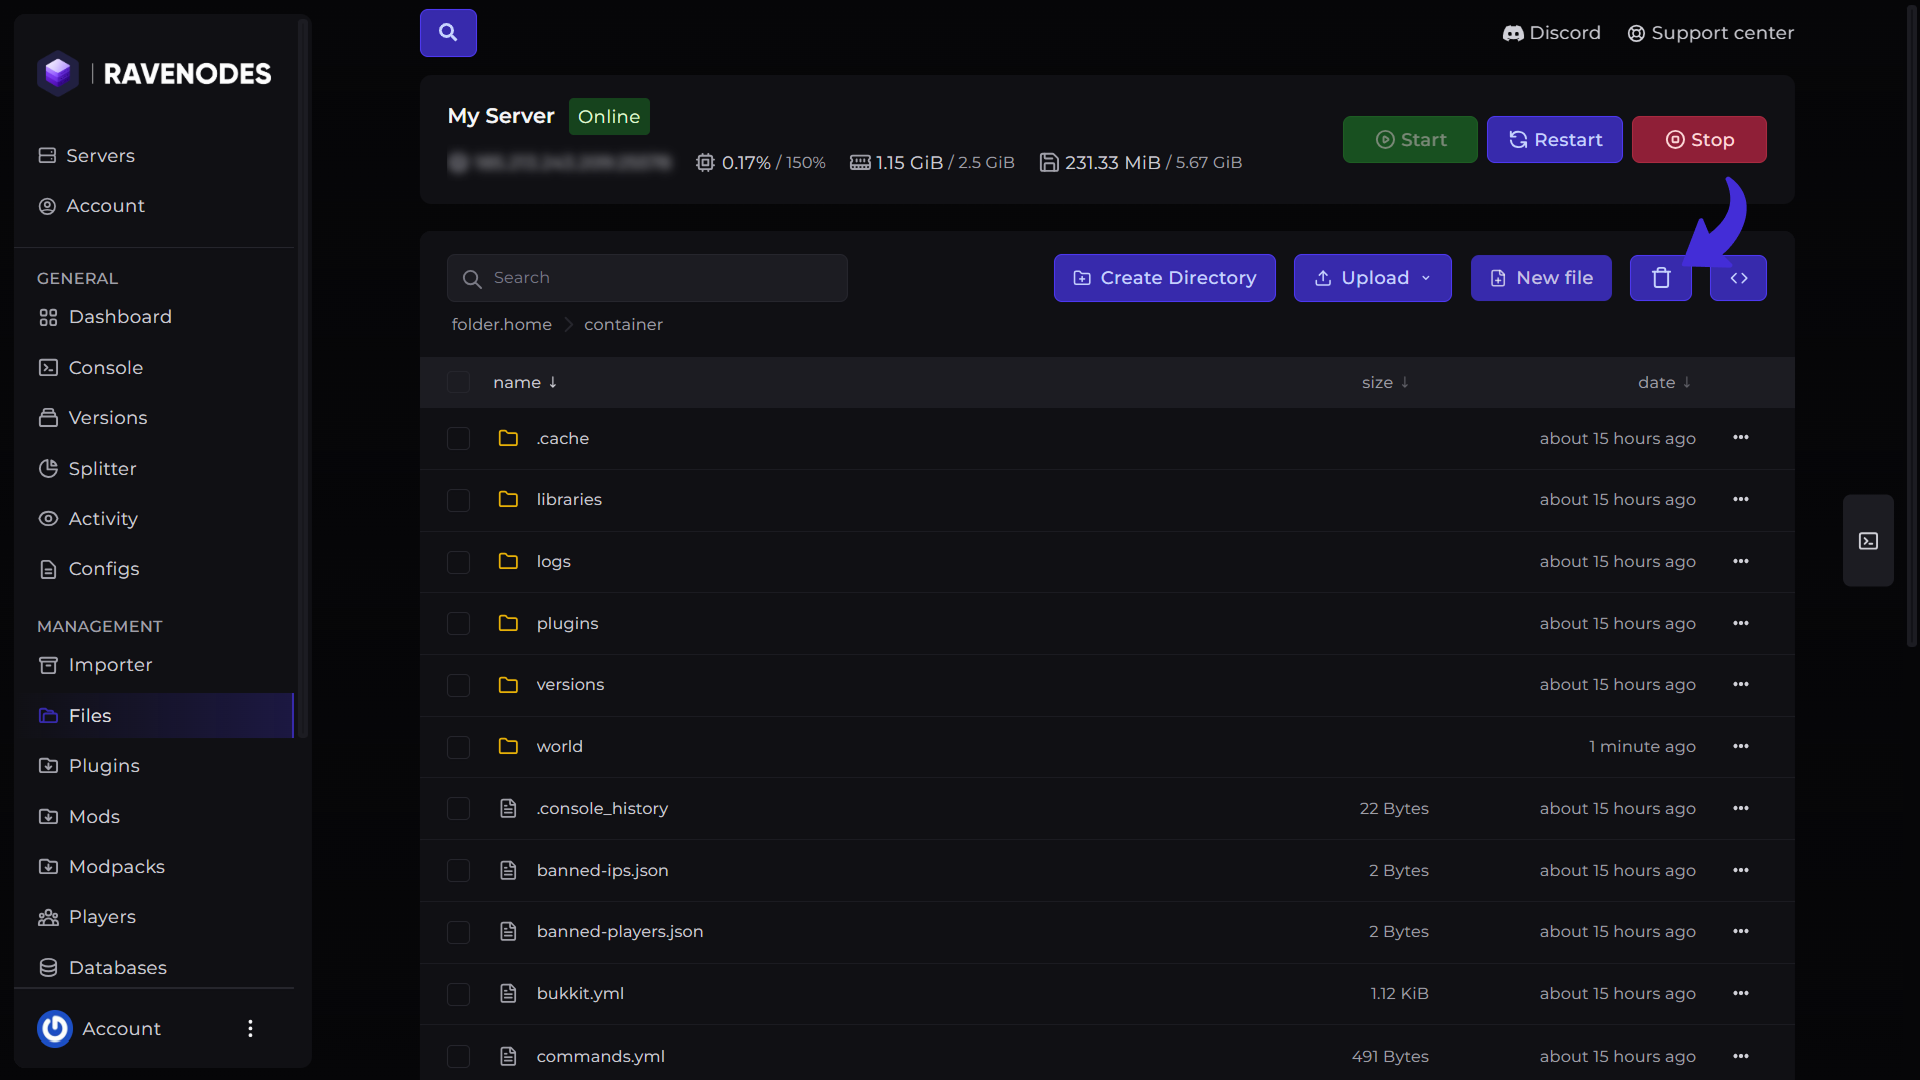Open options for commands.yml

tap(1741, 1056)
